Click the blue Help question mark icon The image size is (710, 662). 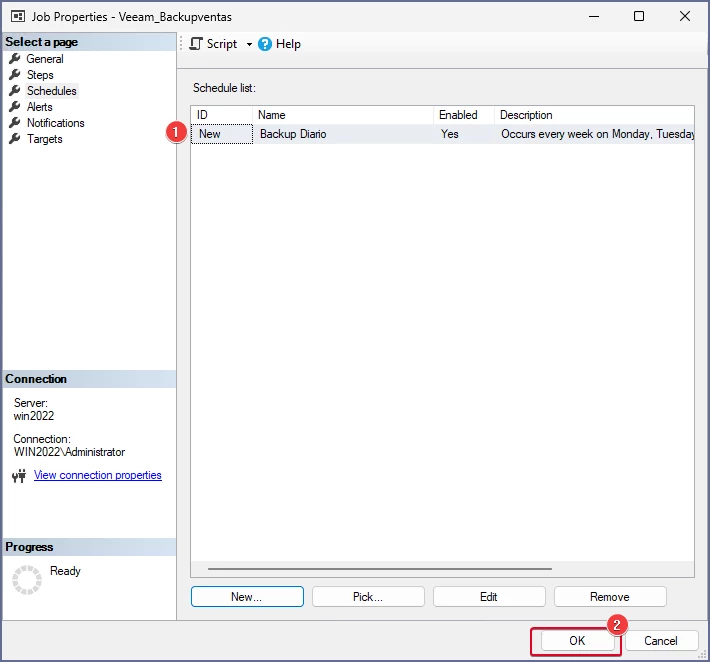[x=265, y=44]
